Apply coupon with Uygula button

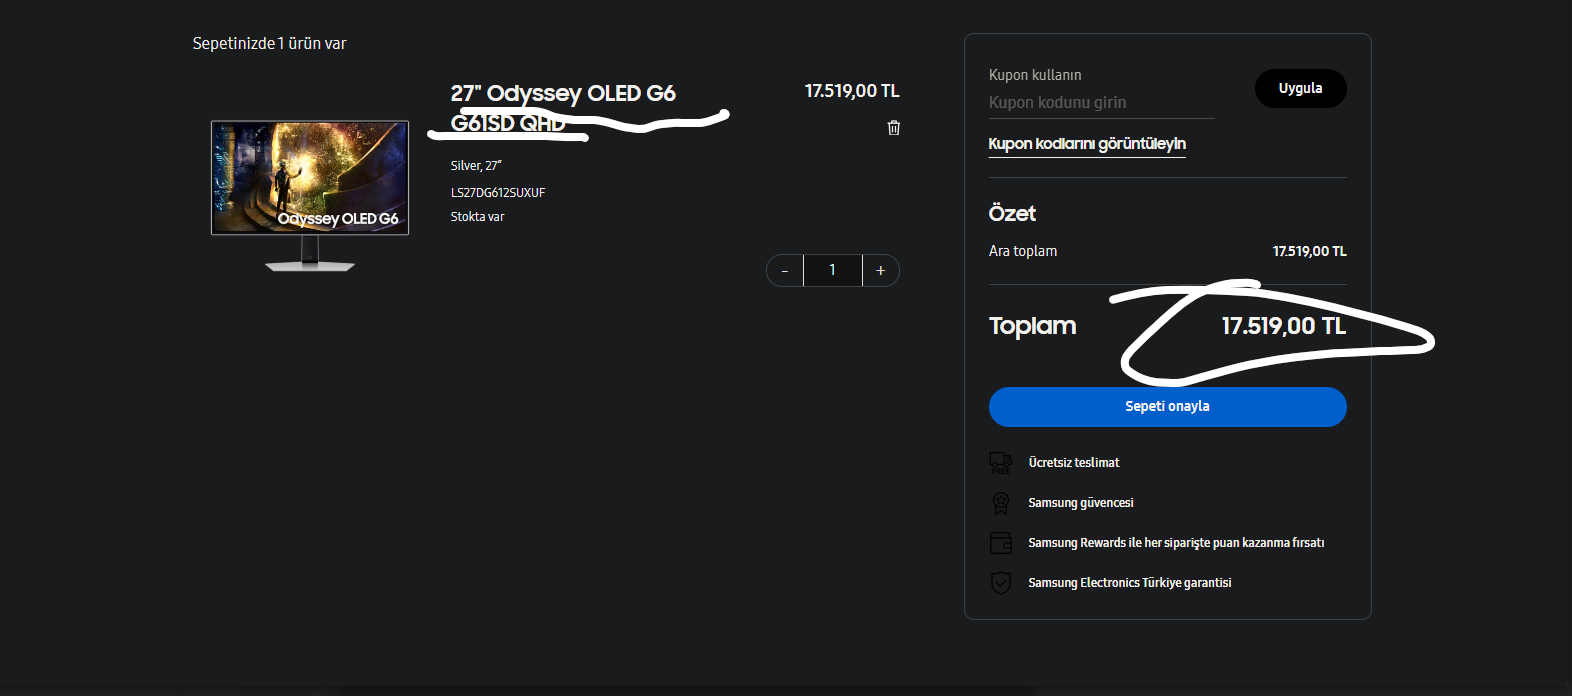coord(1300,88)
